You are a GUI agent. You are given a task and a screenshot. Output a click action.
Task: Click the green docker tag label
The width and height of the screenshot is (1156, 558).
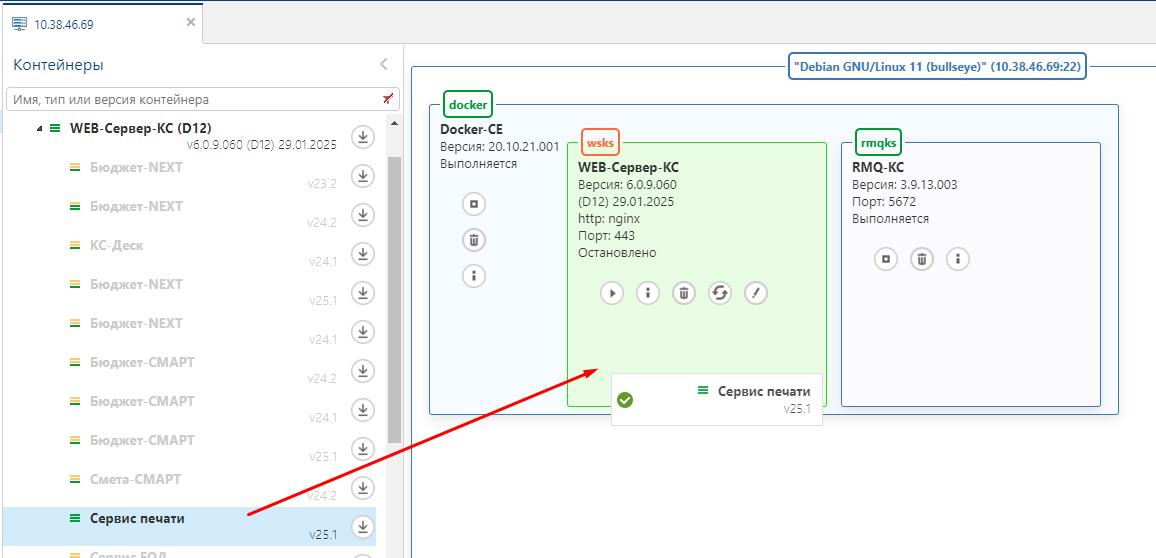pos(468,105)
